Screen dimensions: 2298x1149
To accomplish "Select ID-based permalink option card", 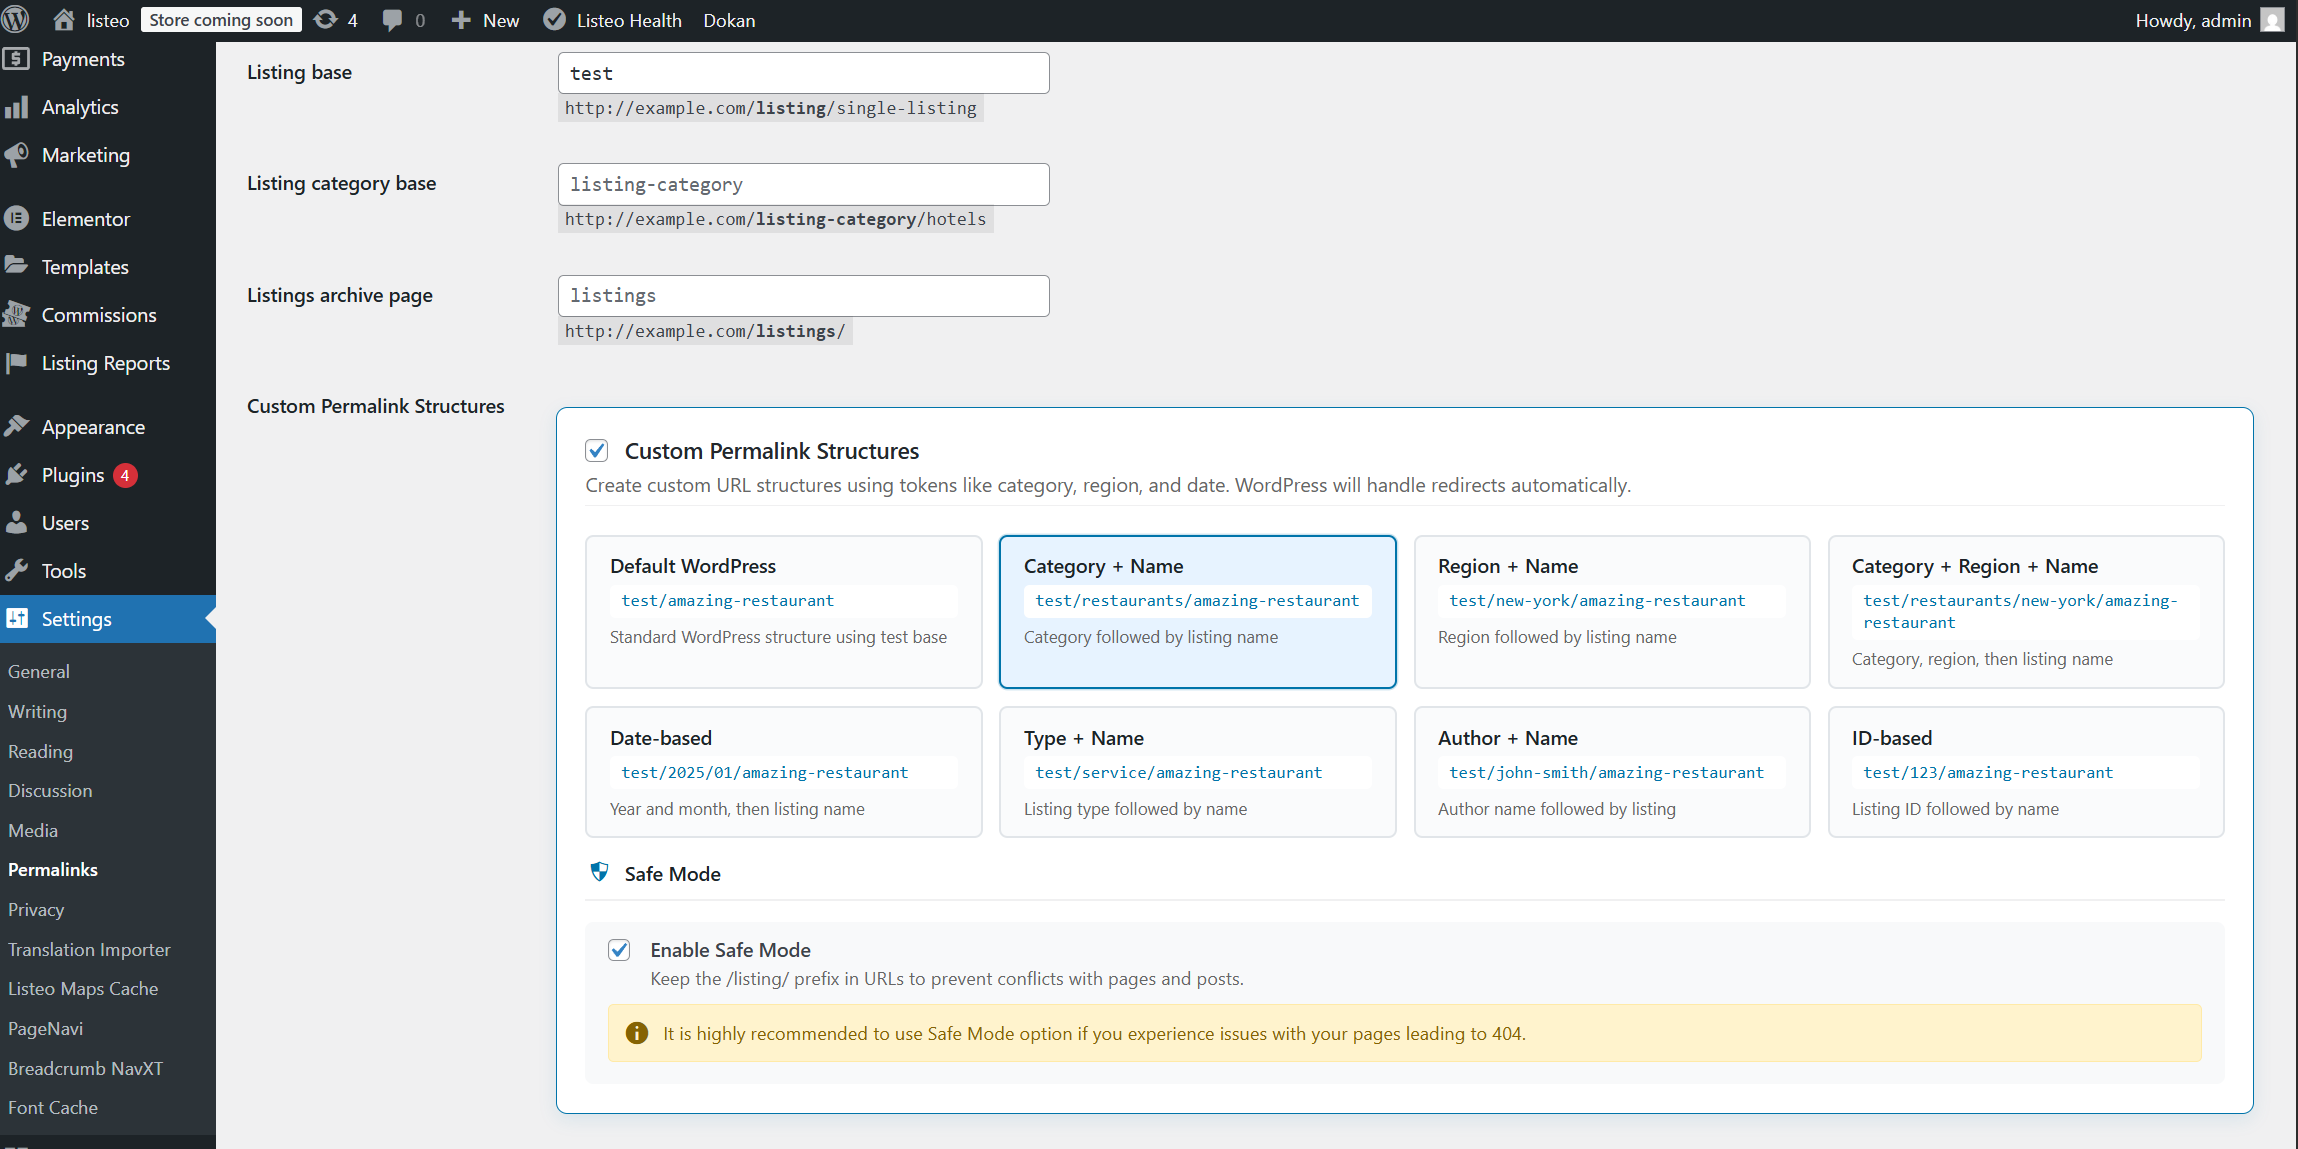I will [2025, 771].
